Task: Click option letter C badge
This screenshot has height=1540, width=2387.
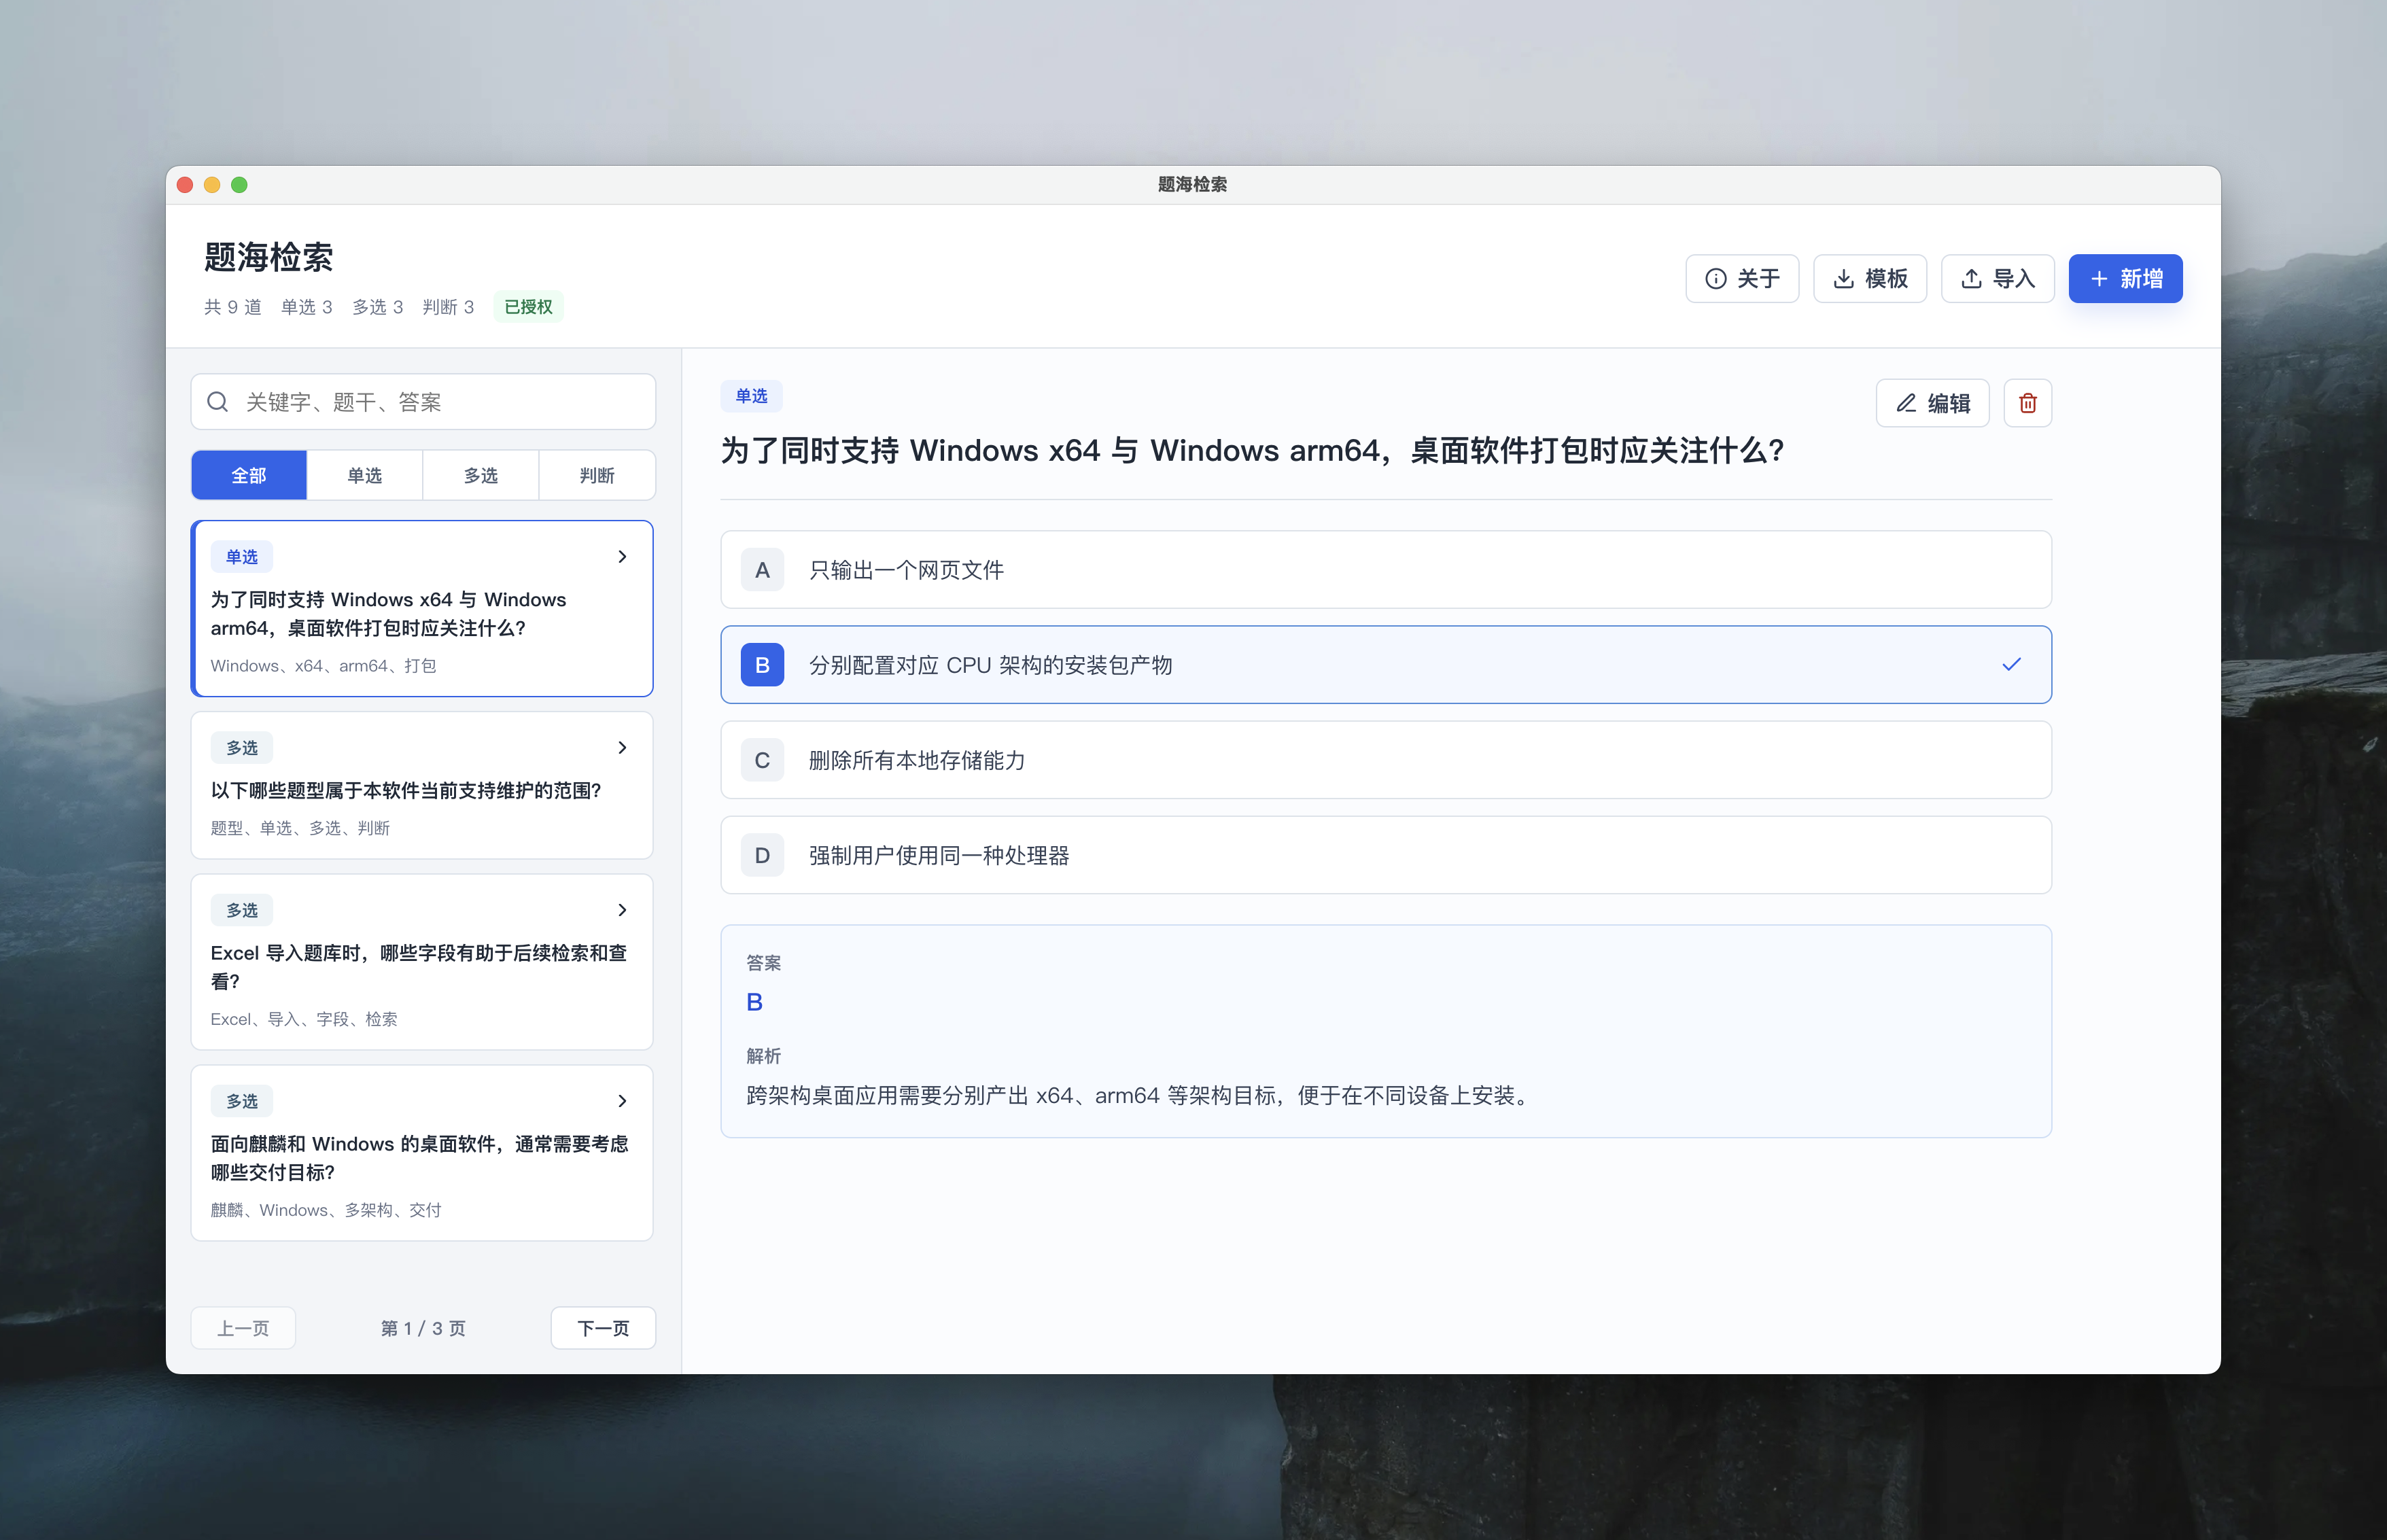Action: tap(762, 760)
